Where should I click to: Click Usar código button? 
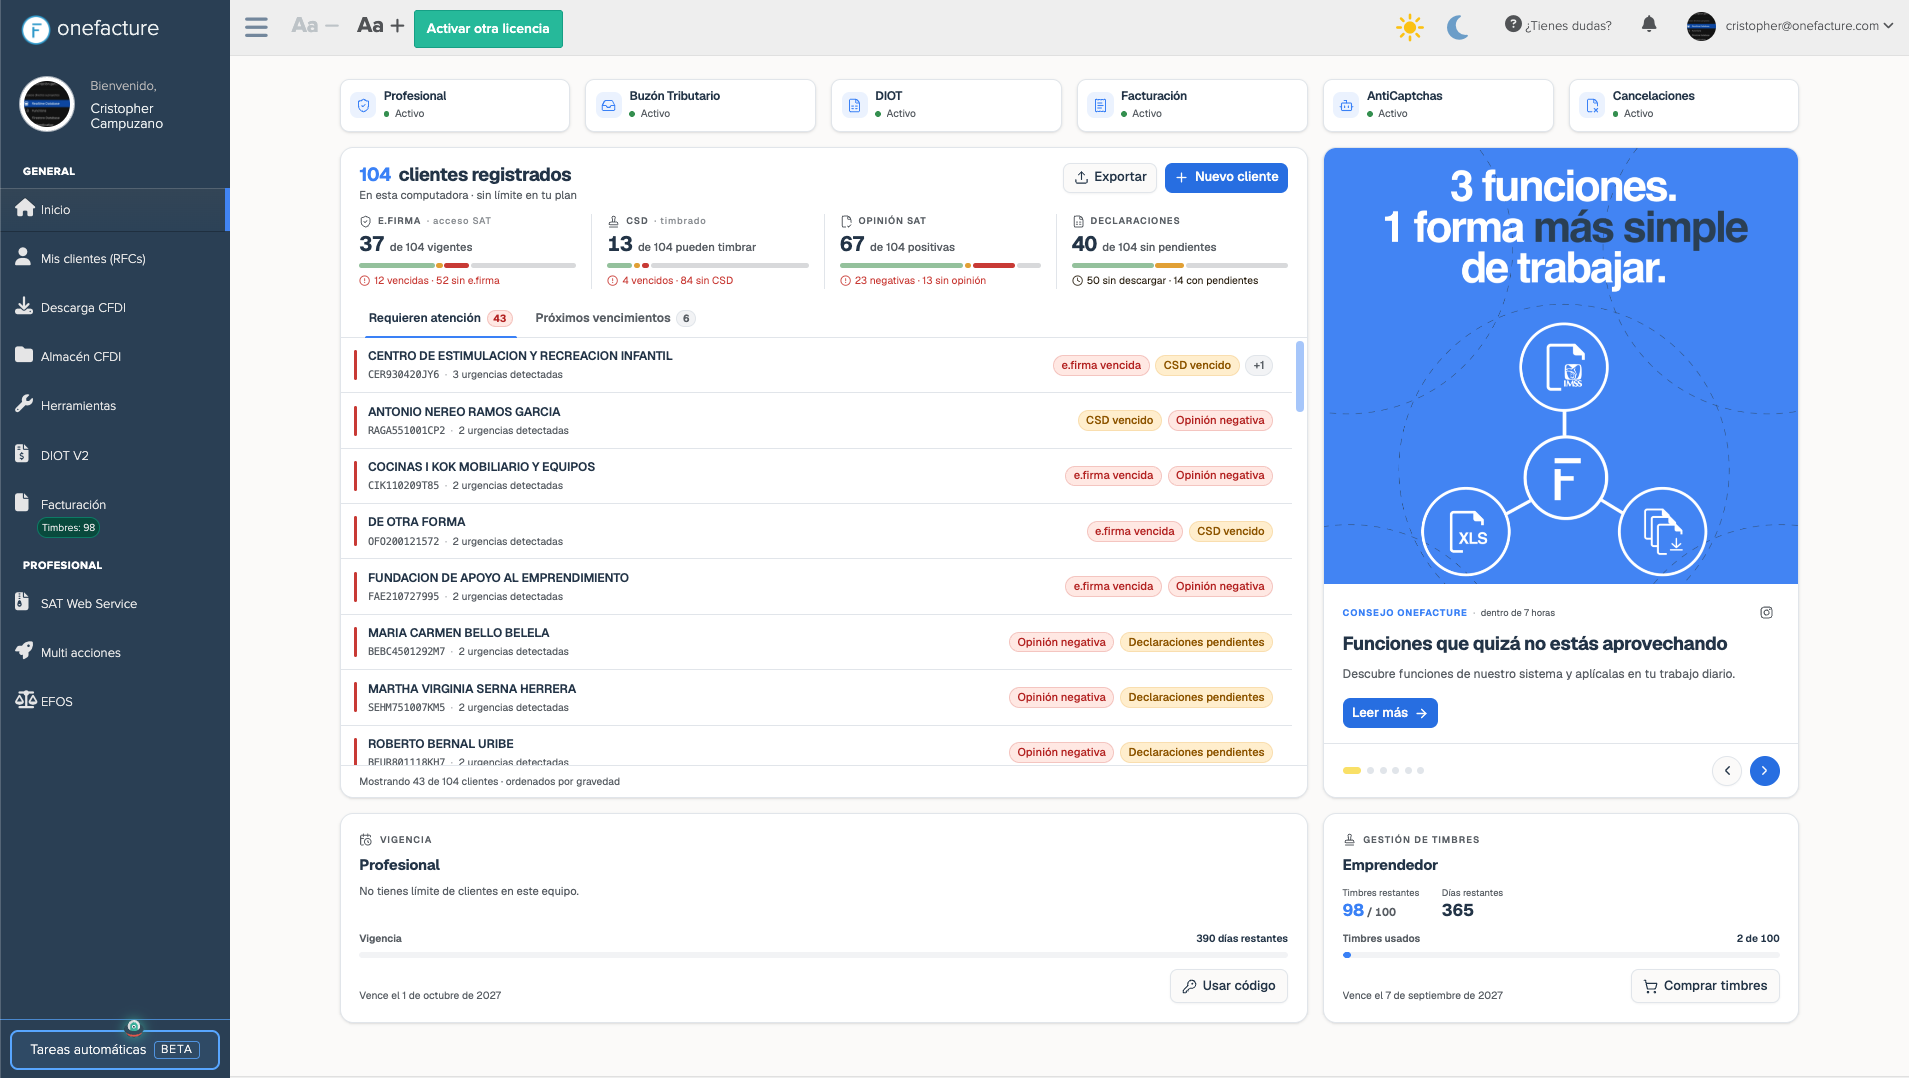coord(1229,986)
